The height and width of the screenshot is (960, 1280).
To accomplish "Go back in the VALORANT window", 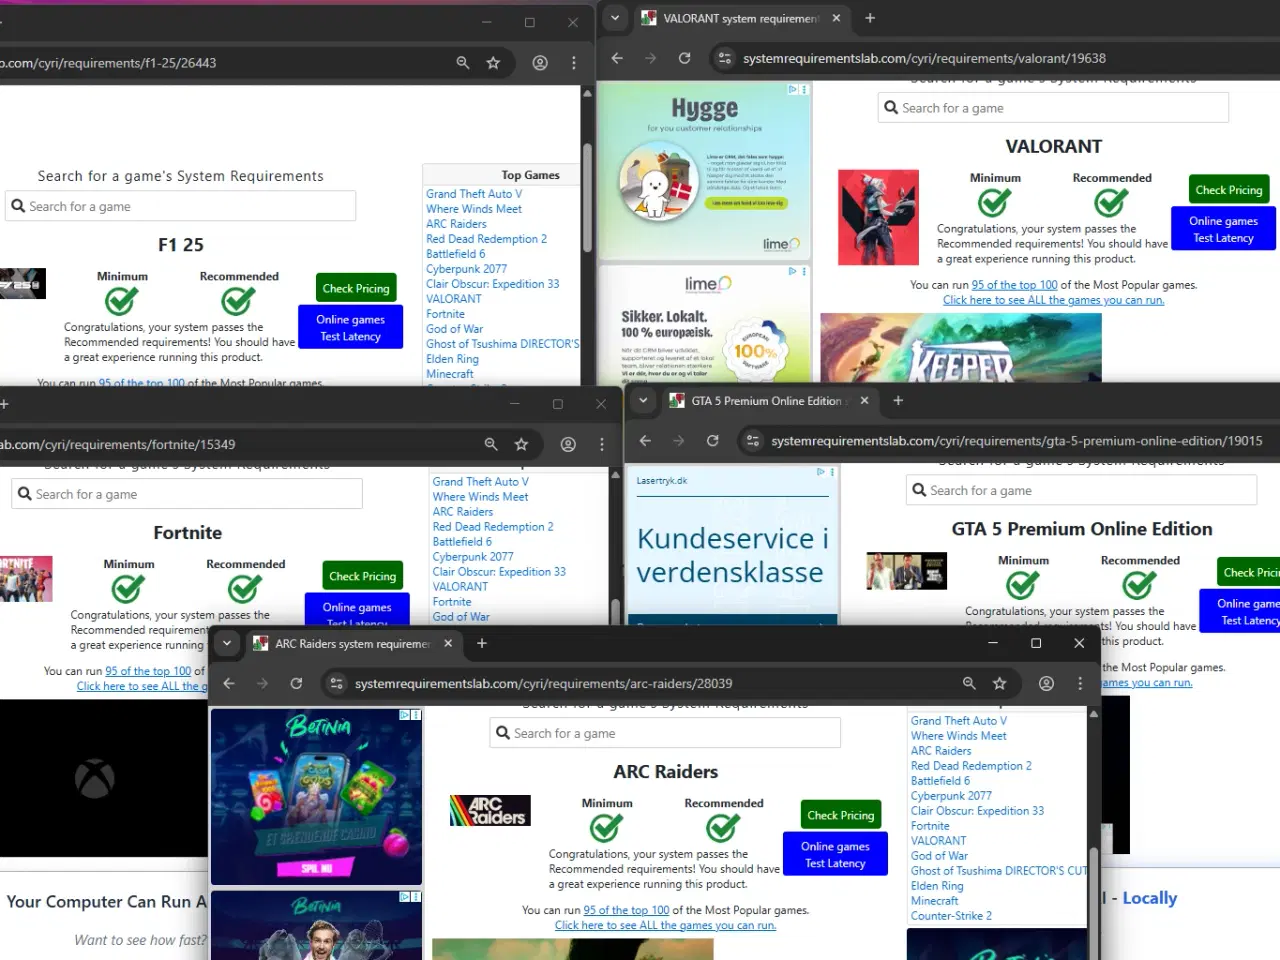I will (617, 58).
